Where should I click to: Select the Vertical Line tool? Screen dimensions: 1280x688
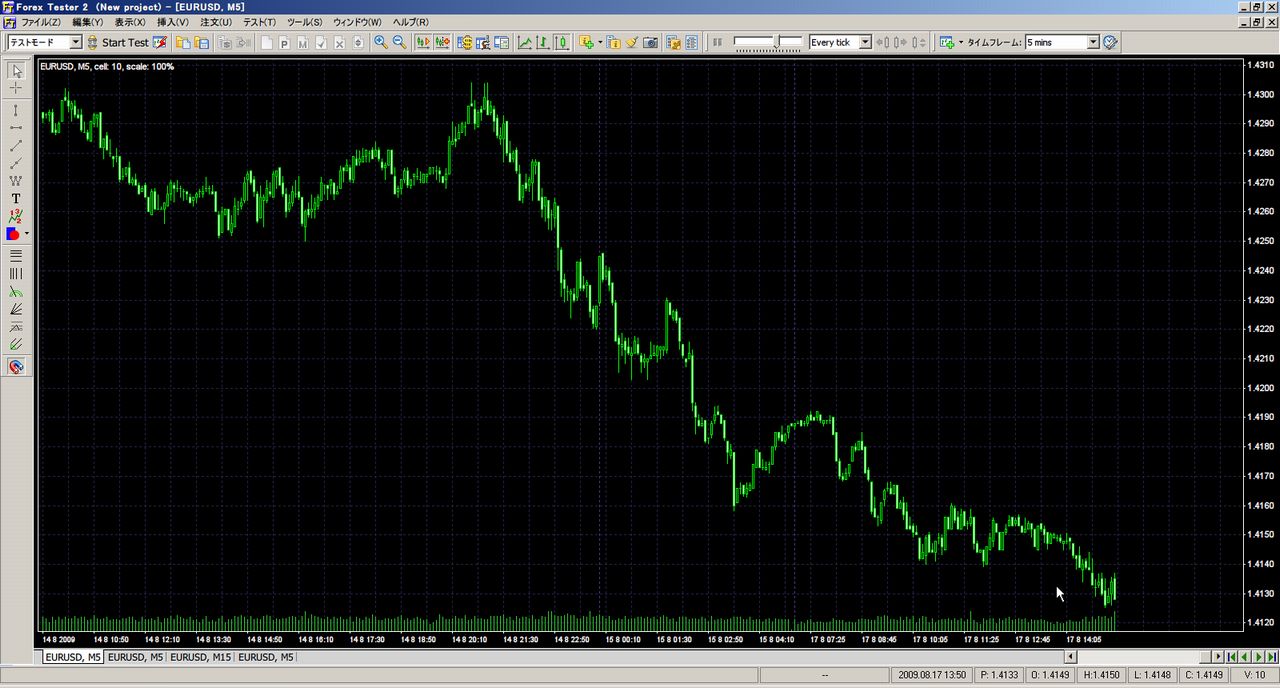click(x=15, y=110)
